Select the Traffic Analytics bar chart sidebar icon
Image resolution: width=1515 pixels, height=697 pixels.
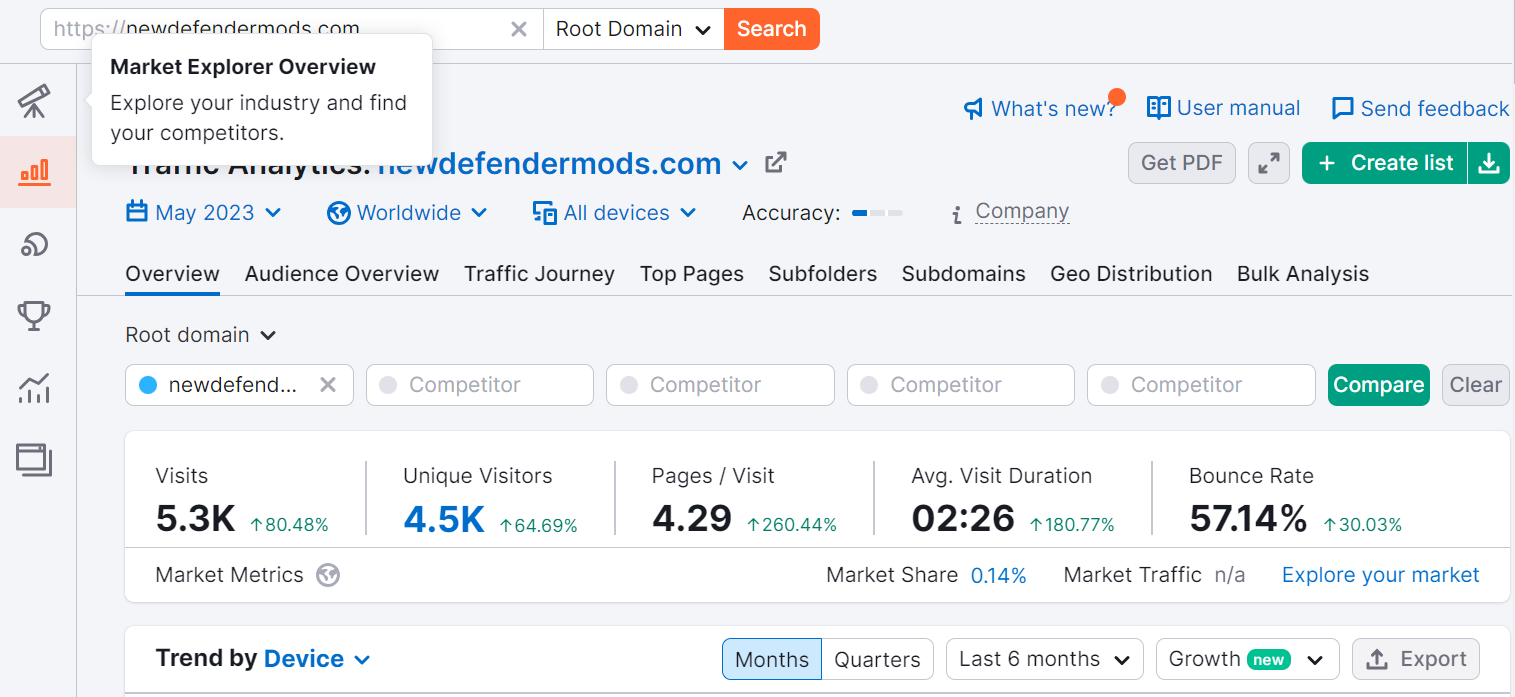35,172
